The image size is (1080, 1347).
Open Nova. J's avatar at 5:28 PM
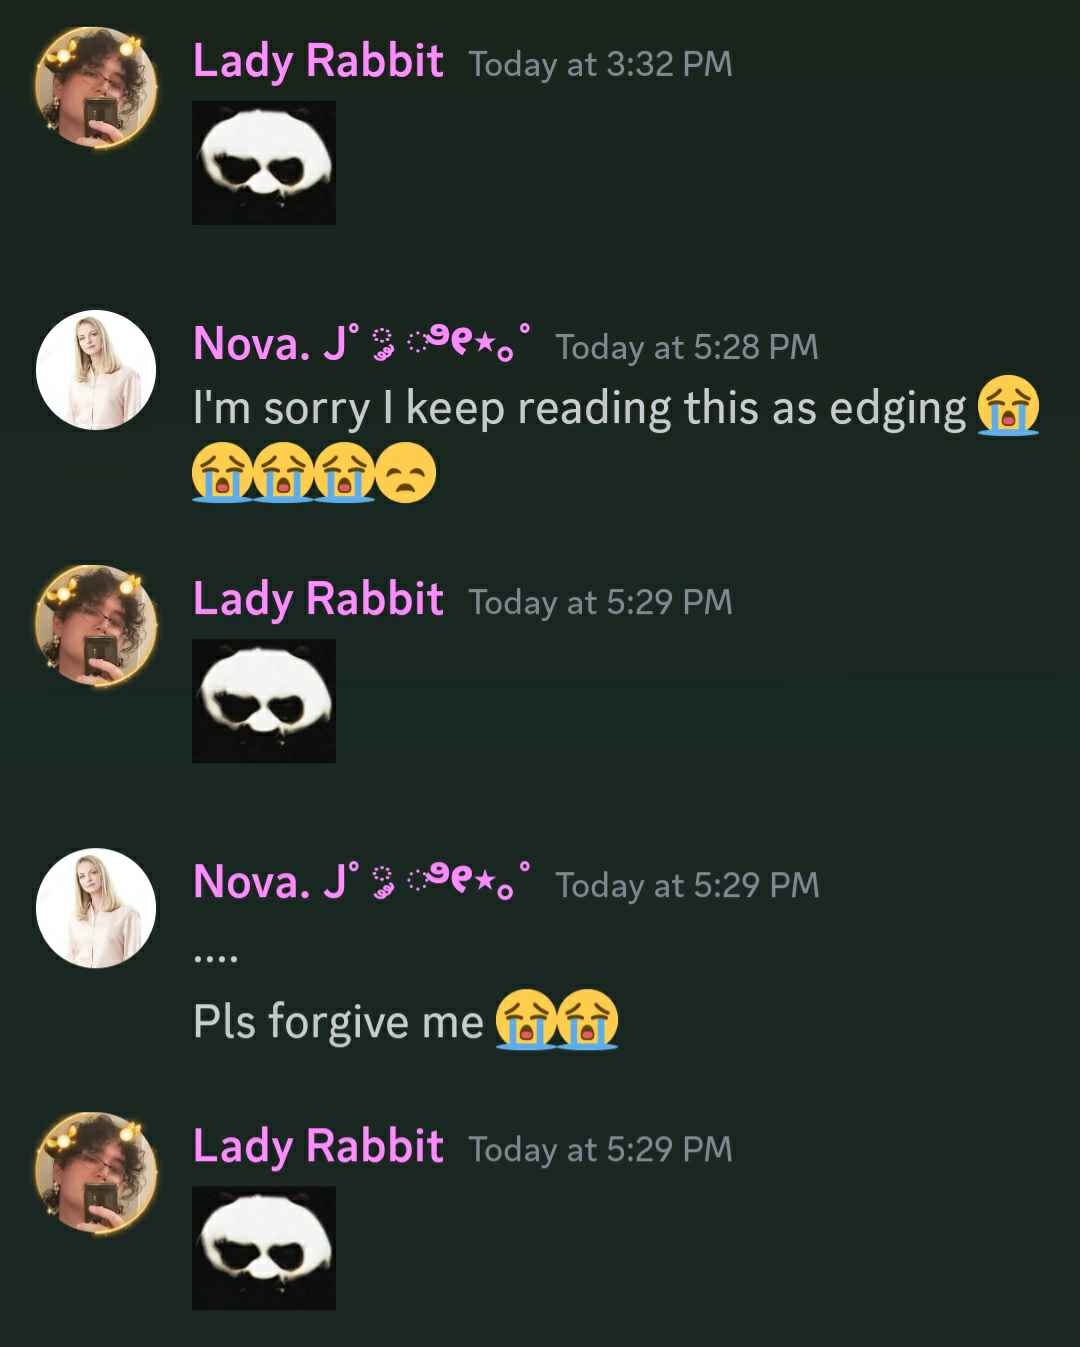tap(96, 370)
